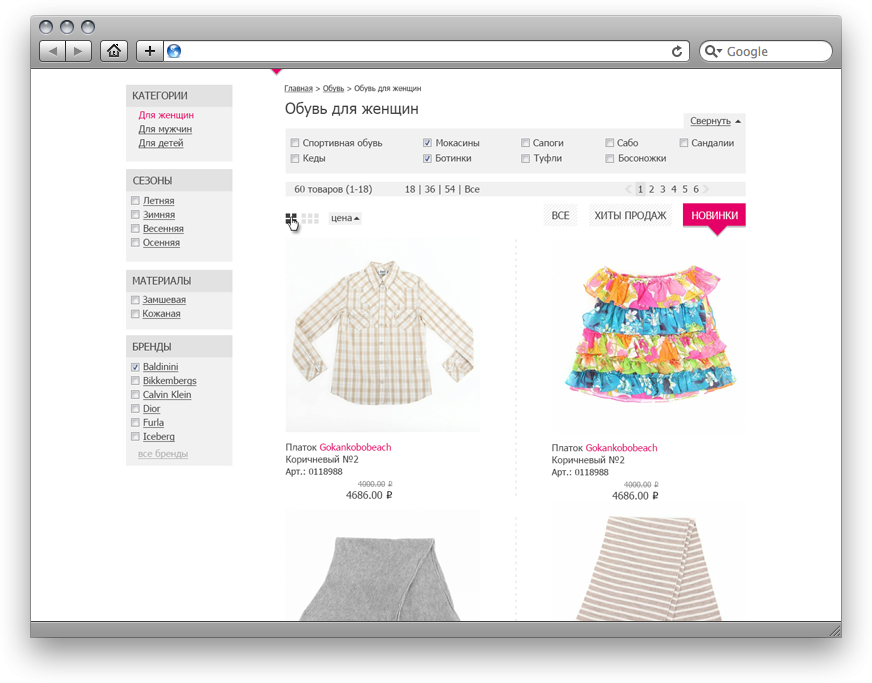
Task: Check the Замшевая material checkbox
Action: [x=135, y=300]
